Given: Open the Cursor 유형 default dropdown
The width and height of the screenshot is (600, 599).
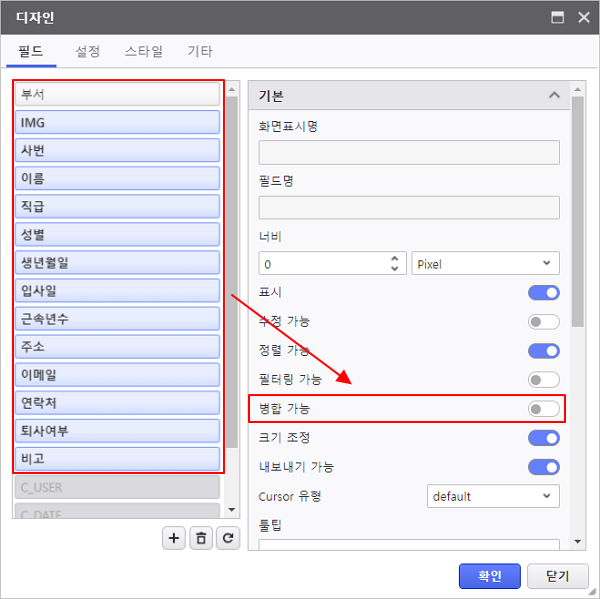Looking at the screenshot, I should pos(492,496).
